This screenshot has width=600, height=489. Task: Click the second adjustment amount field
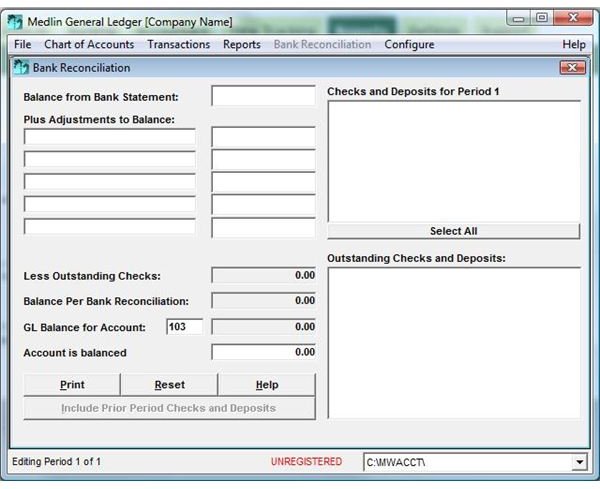[264, 160]
